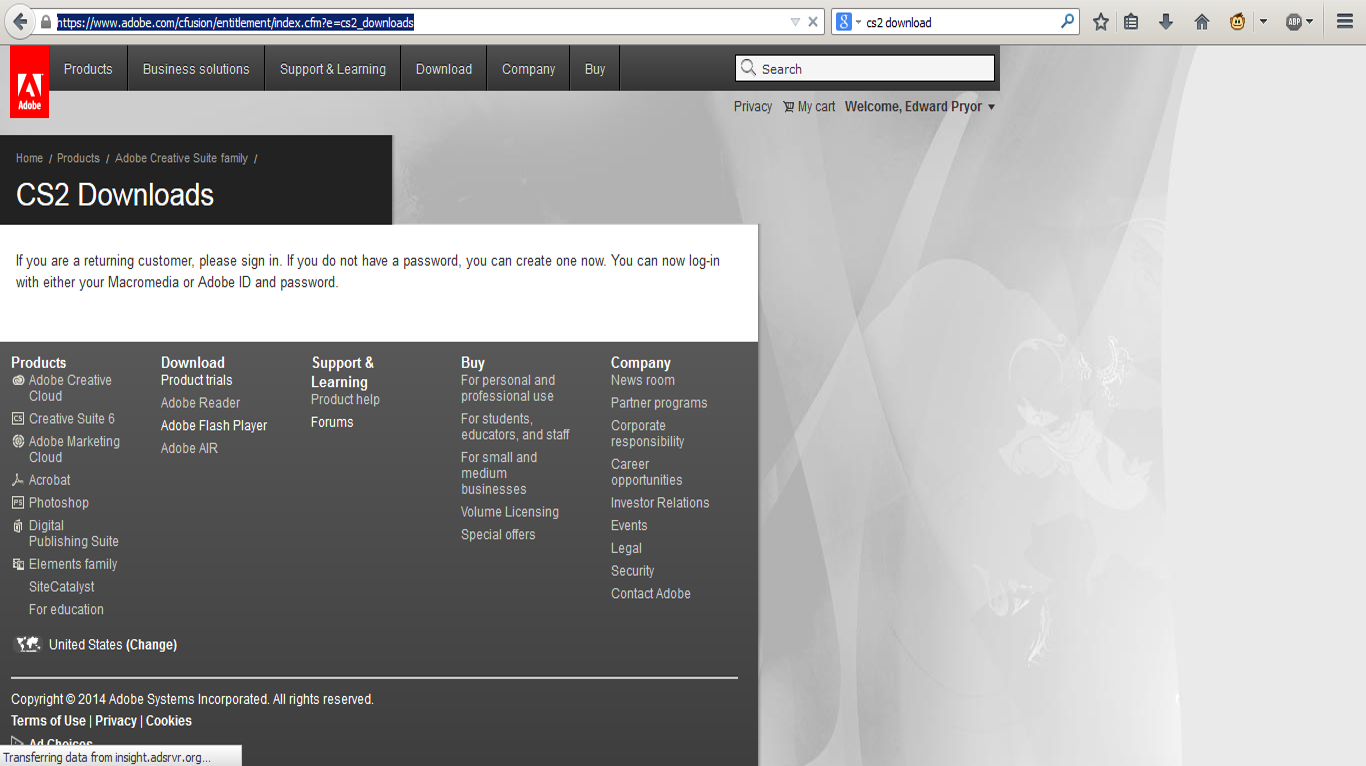This screenshot has width=1366, height=766.
Task: Go to the Products breadcrumb
Action: [78, 158]
